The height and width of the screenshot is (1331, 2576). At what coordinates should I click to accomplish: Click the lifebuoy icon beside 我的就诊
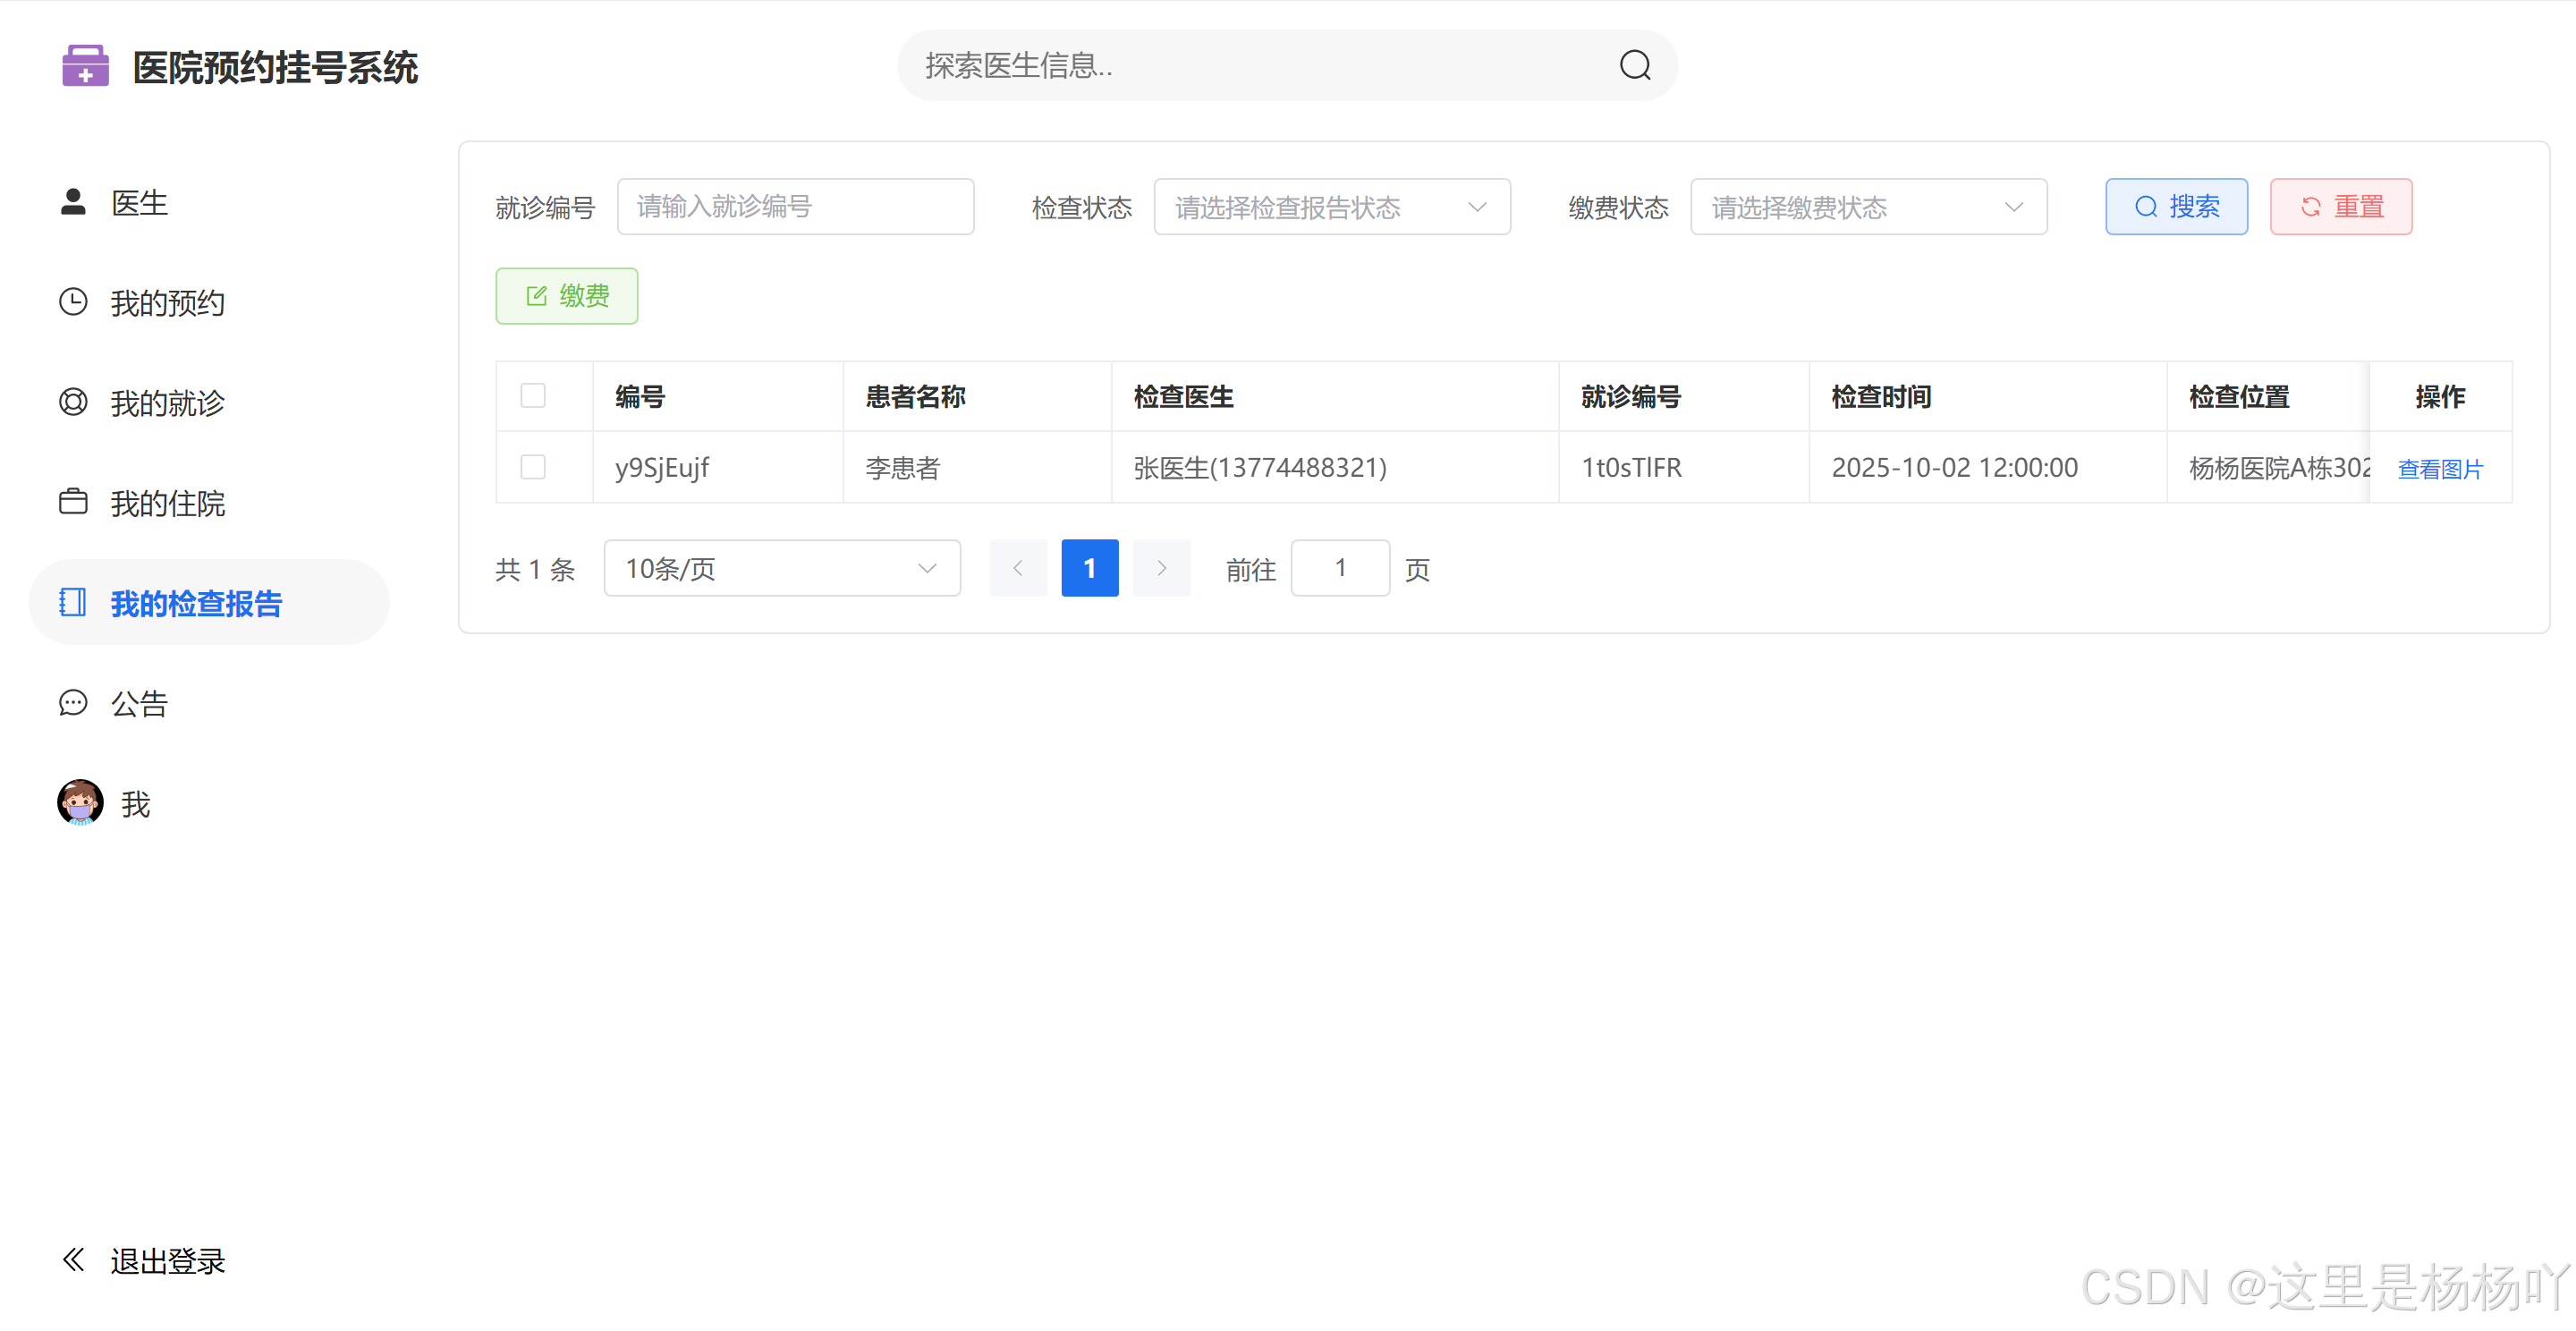pyautogui.click(x=73, y=402)
